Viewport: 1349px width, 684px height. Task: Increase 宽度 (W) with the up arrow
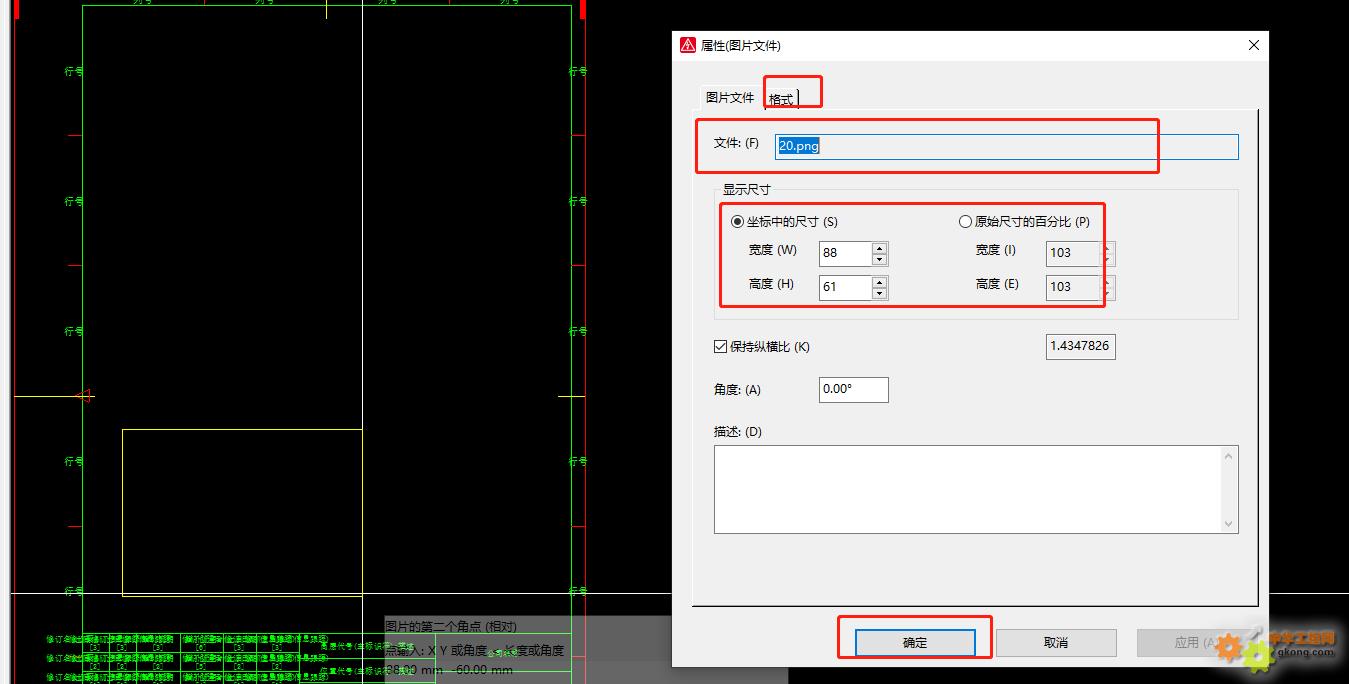pyautogui.click(x=879, y=247)
